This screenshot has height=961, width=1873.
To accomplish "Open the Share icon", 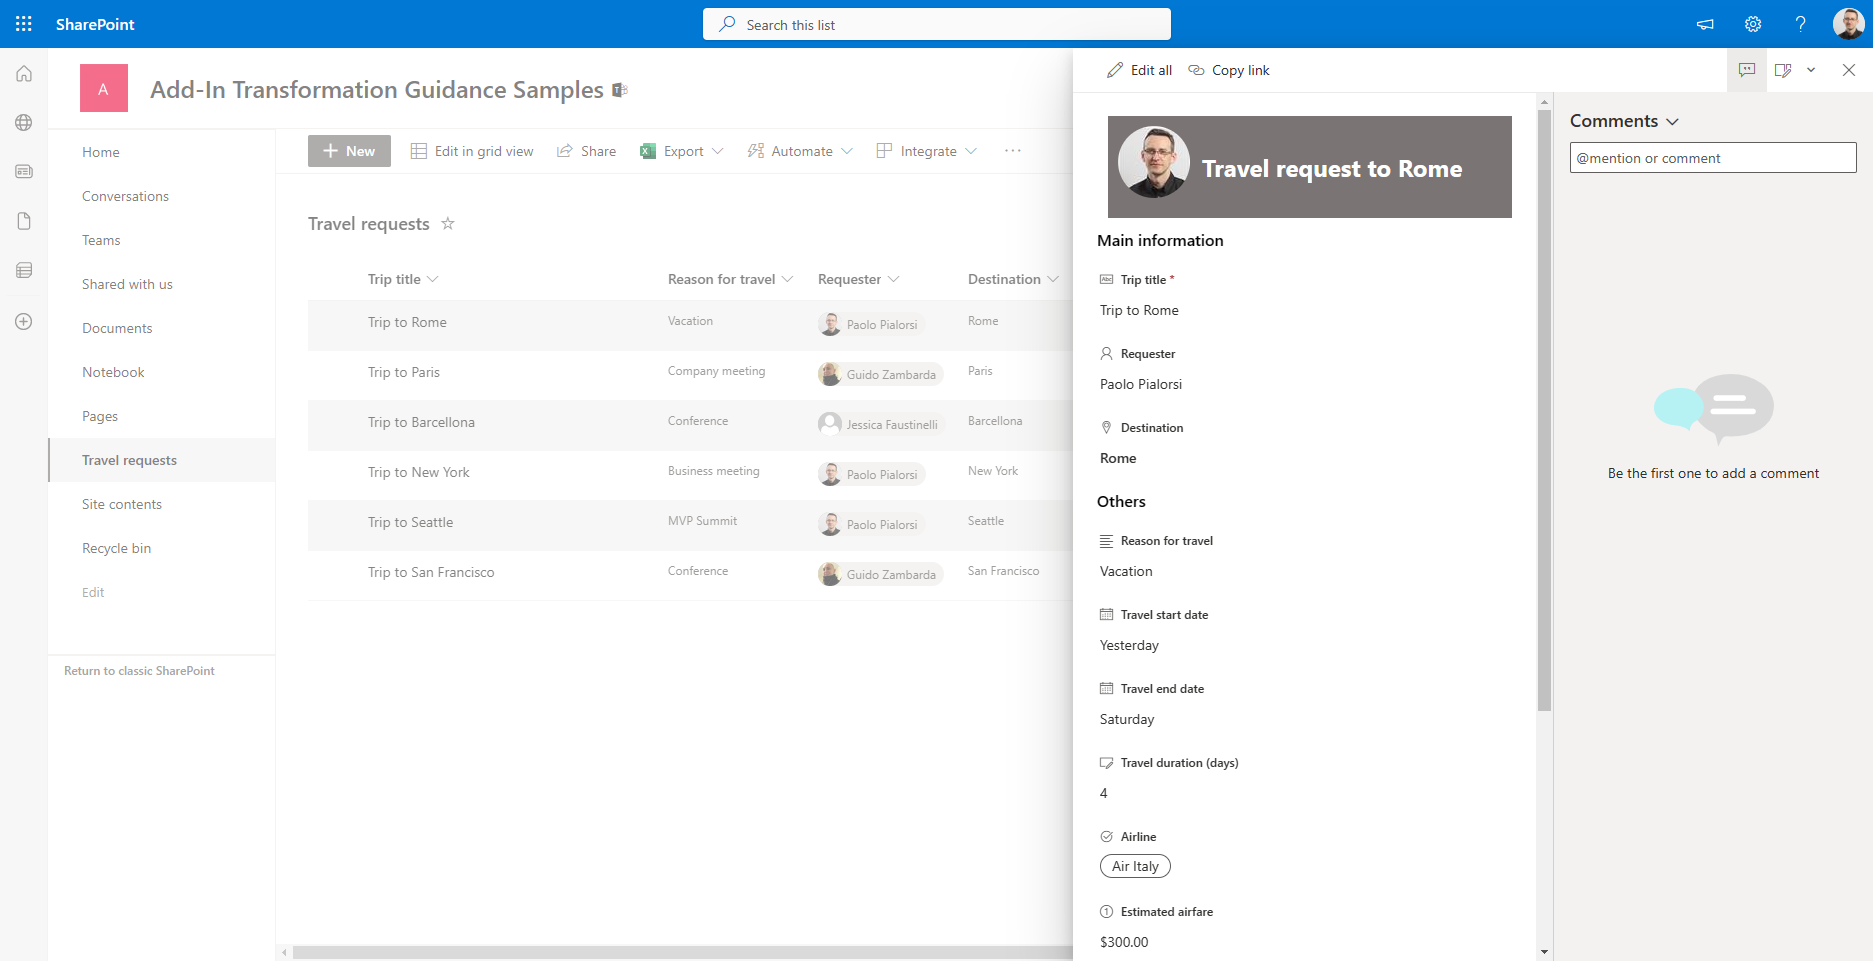I will point(565,150).
